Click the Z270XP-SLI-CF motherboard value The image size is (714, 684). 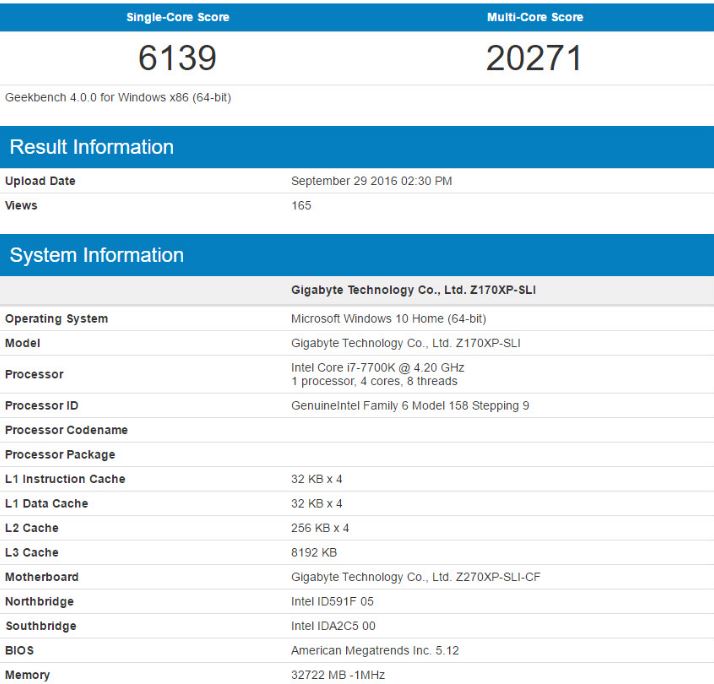point(415,577)
